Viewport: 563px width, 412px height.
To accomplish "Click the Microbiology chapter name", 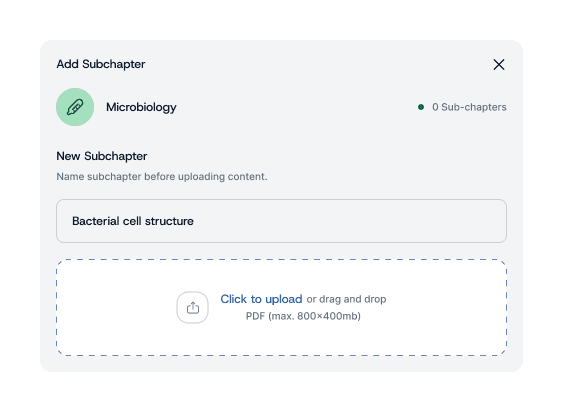I will [x=141, y=107].
